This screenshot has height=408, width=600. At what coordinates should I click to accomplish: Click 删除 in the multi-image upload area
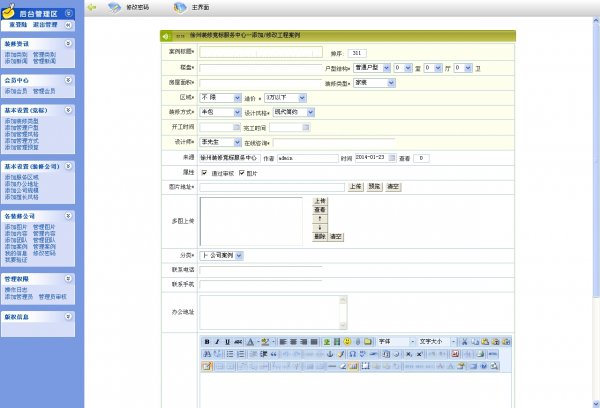click(320, 237)
